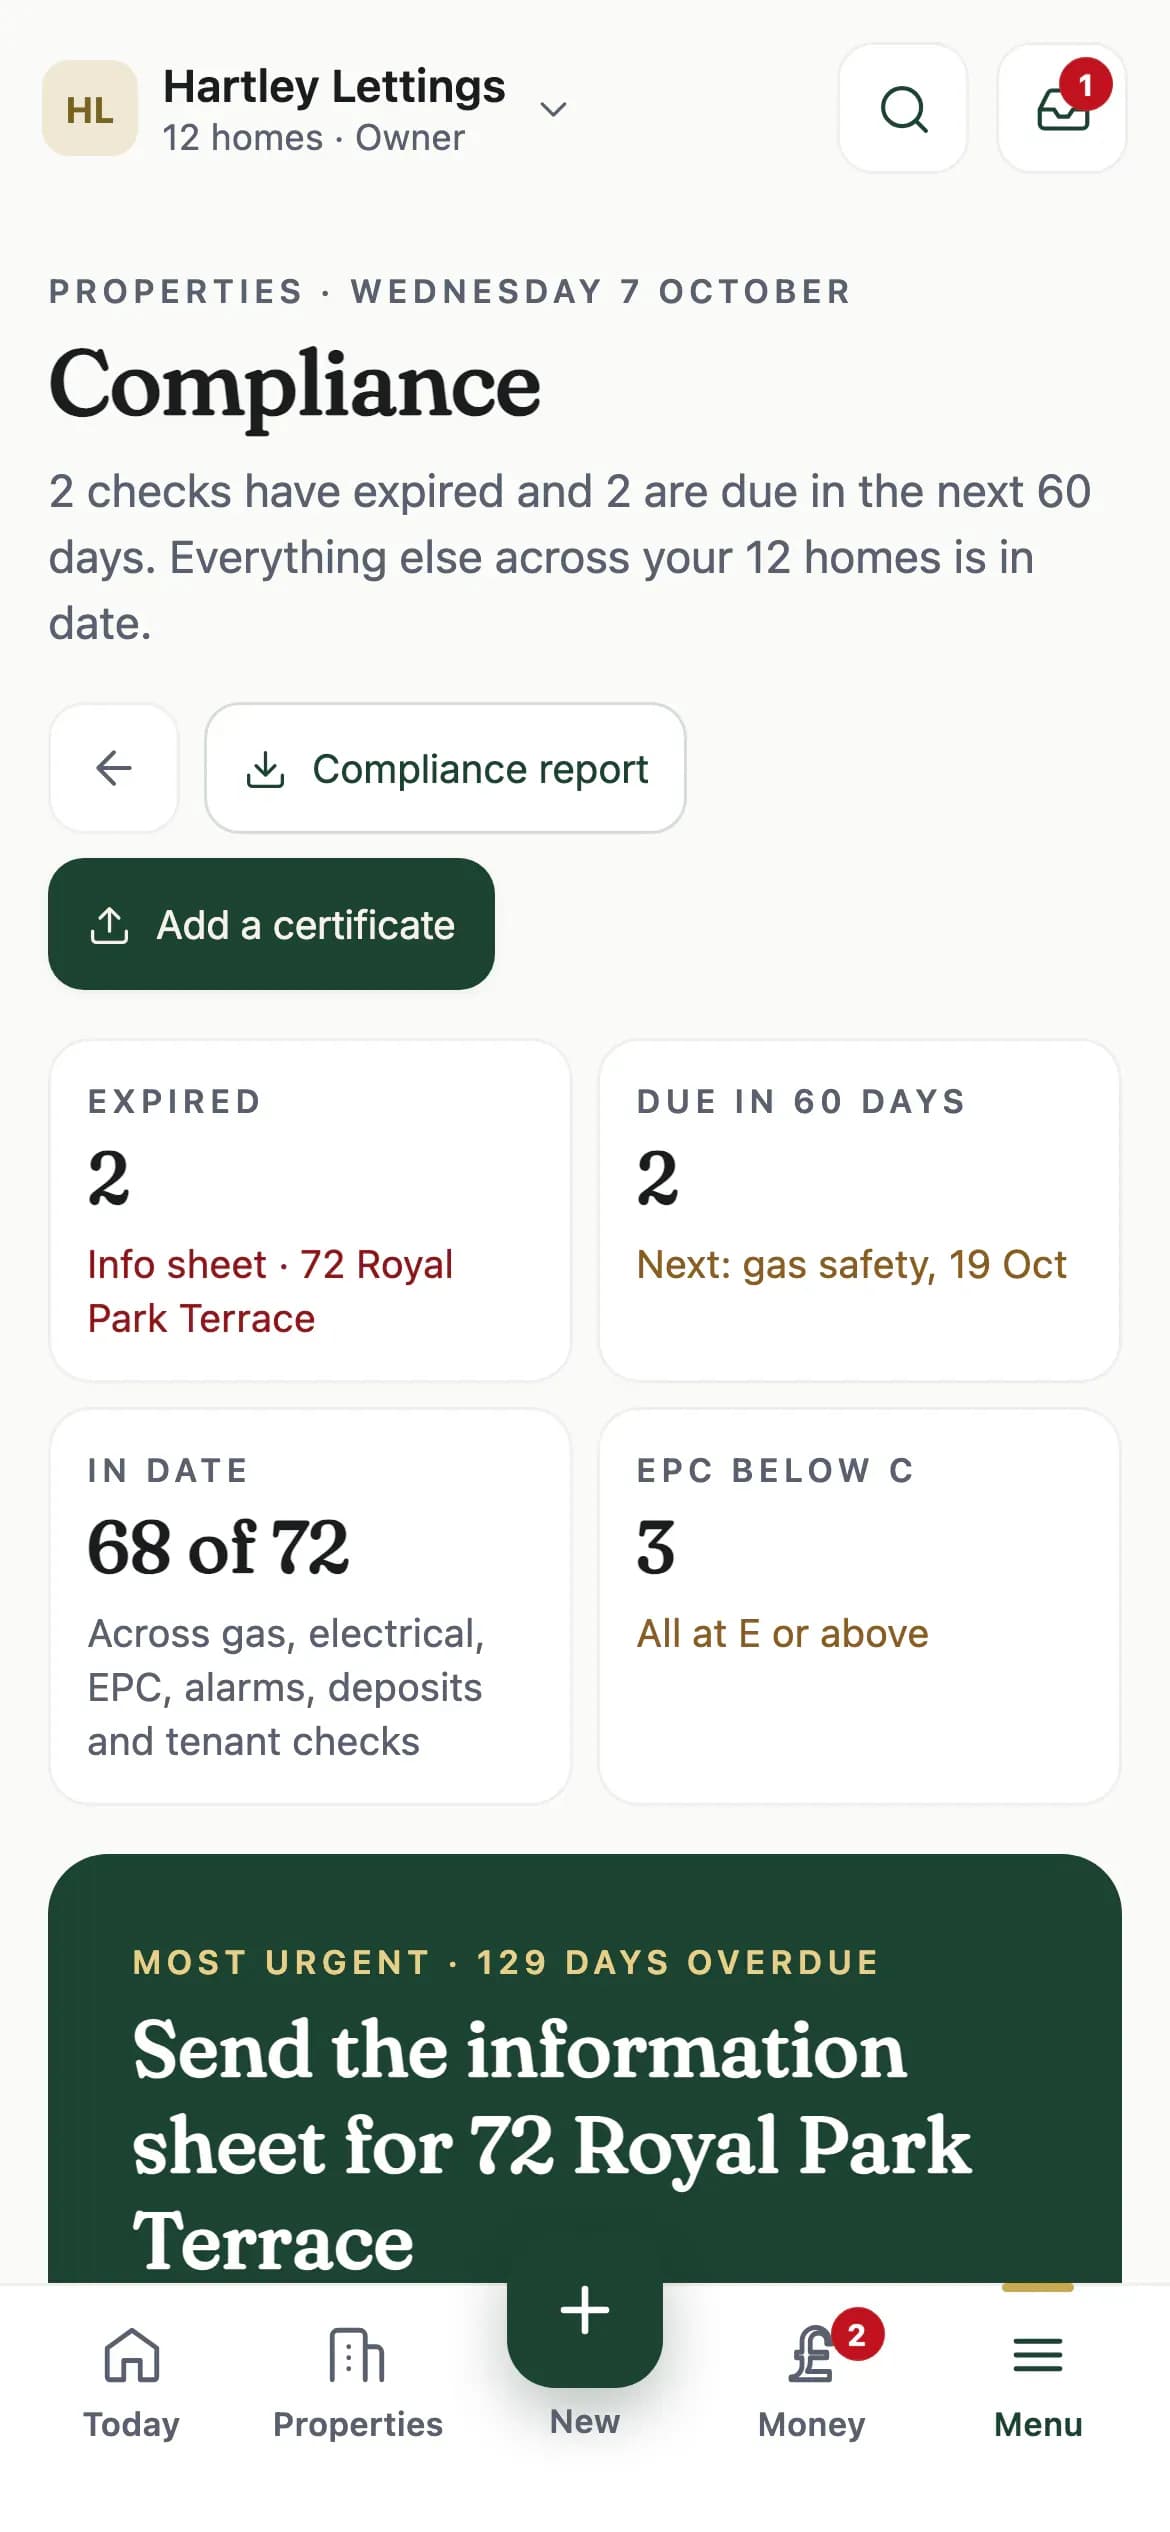The width and height of the screenshot is (1170, 2532).
Task: Open the In date 68 of 72 card
Action: [310, 1606]
